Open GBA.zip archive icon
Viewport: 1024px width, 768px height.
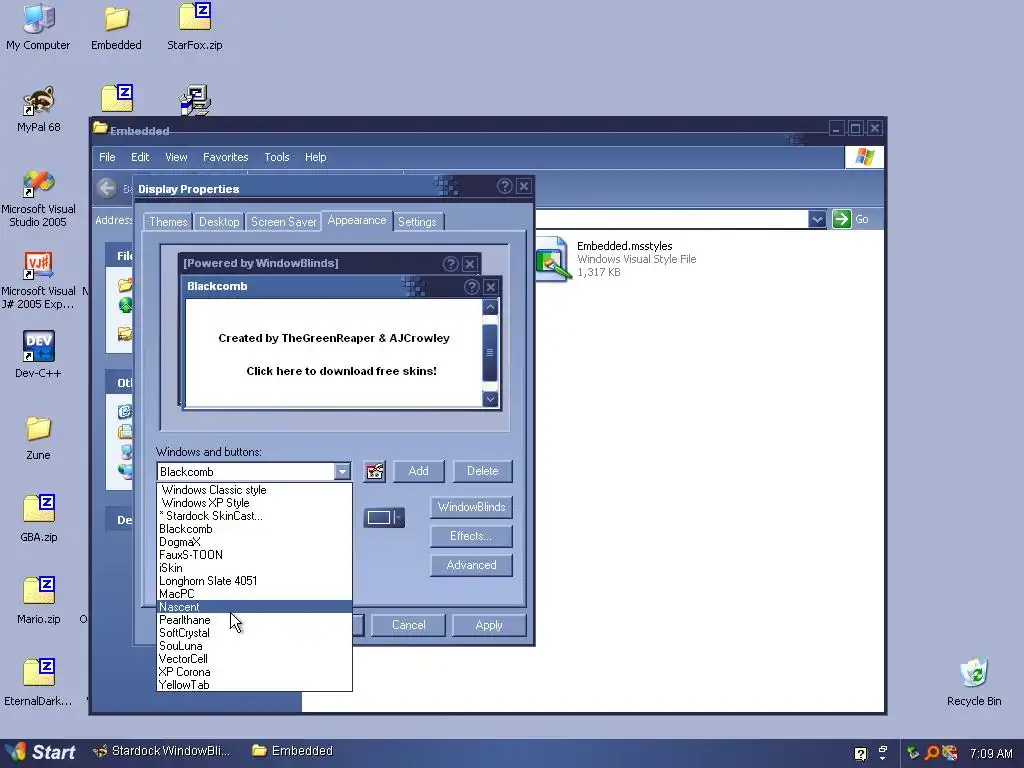point(39,519)
